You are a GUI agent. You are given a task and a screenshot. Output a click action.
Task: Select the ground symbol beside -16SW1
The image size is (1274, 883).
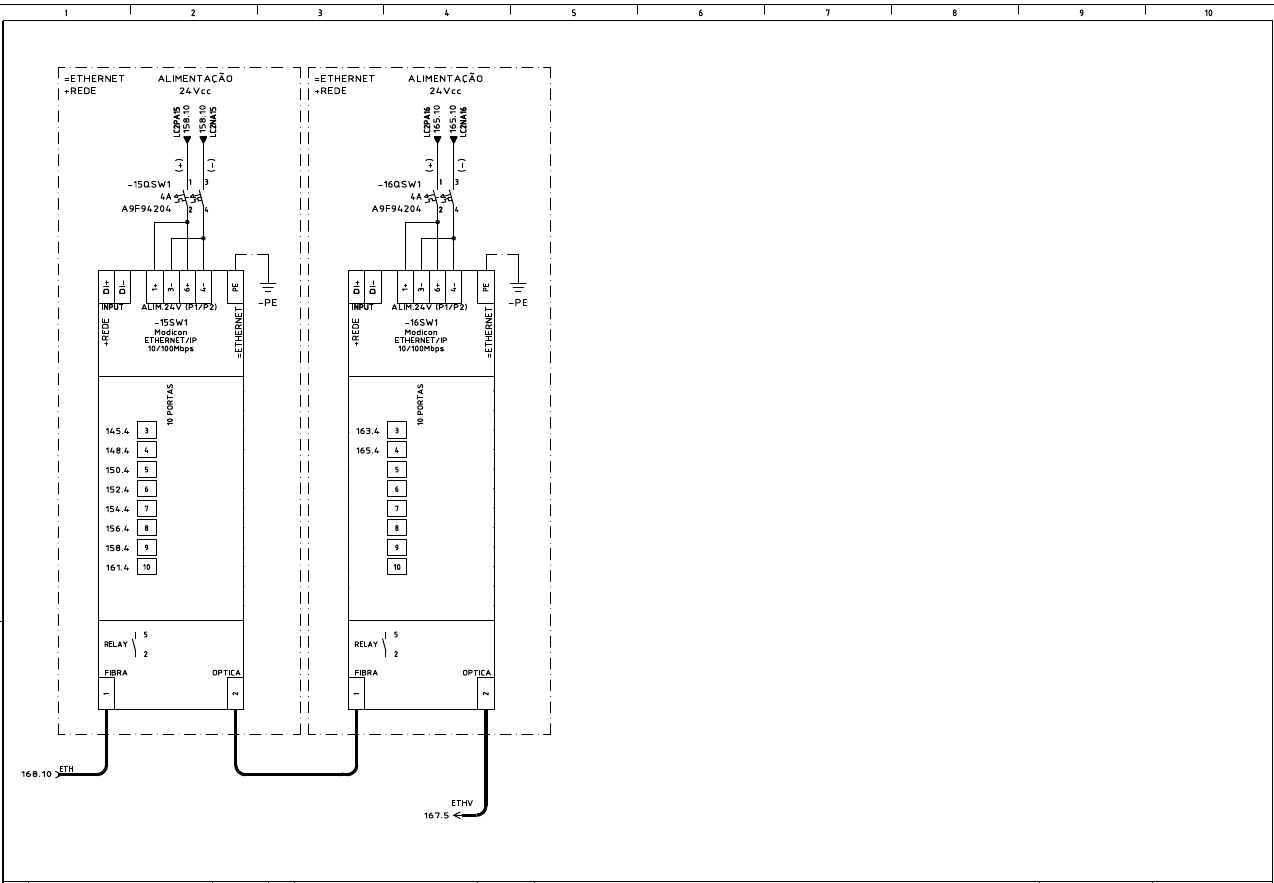click(x=517, y=289)
